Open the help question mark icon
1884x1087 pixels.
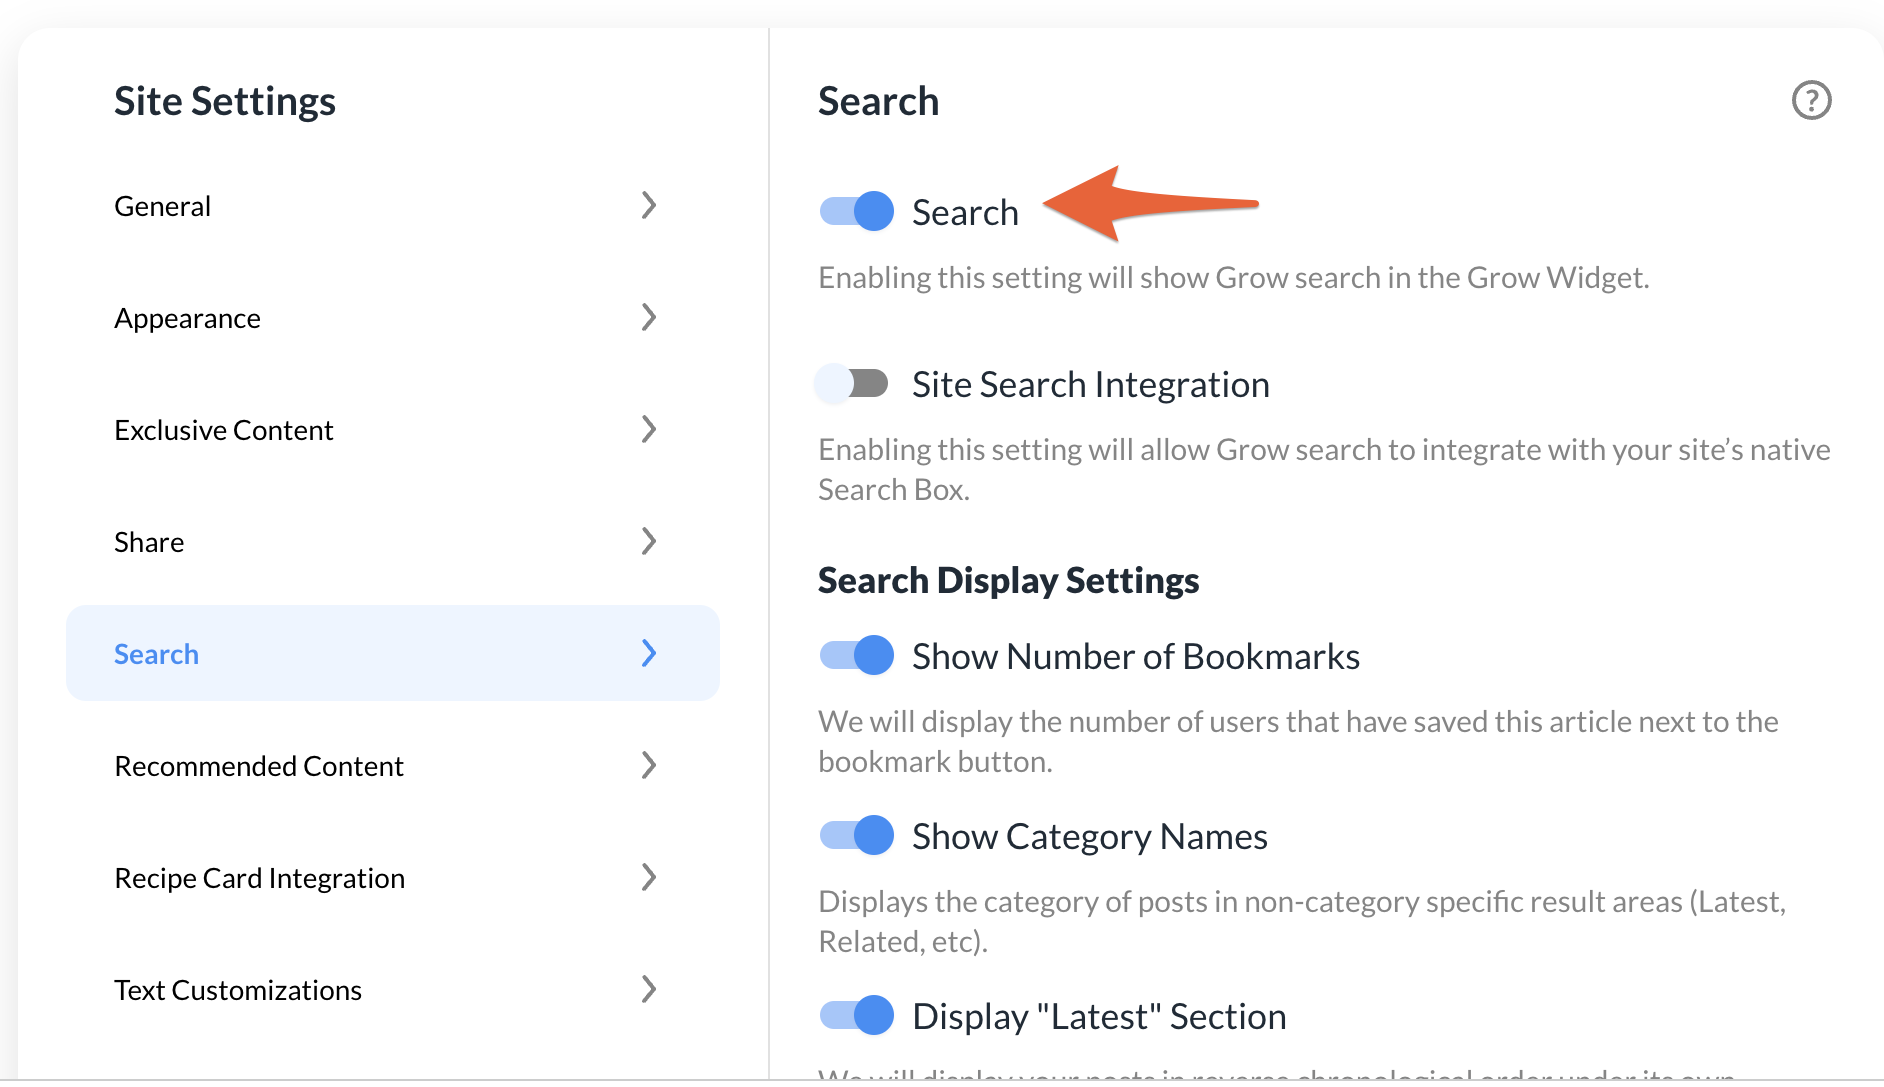click(1811, 100)
